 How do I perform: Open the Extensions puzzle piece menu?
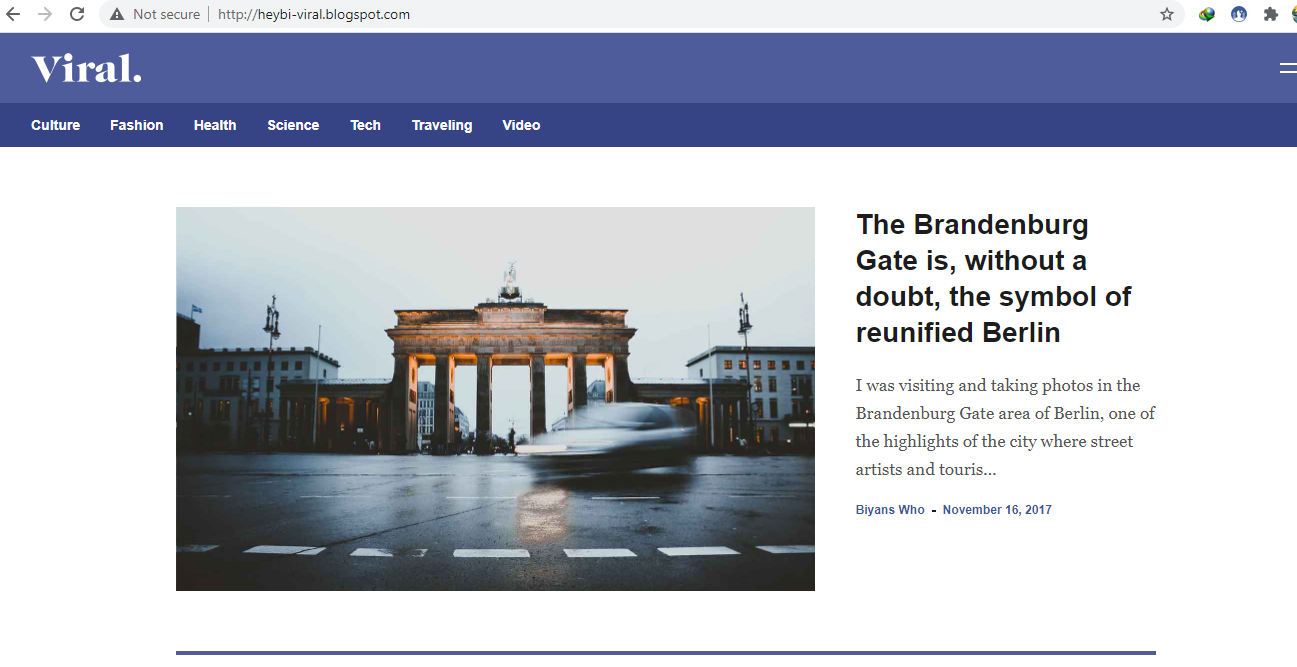point(1271,14)
